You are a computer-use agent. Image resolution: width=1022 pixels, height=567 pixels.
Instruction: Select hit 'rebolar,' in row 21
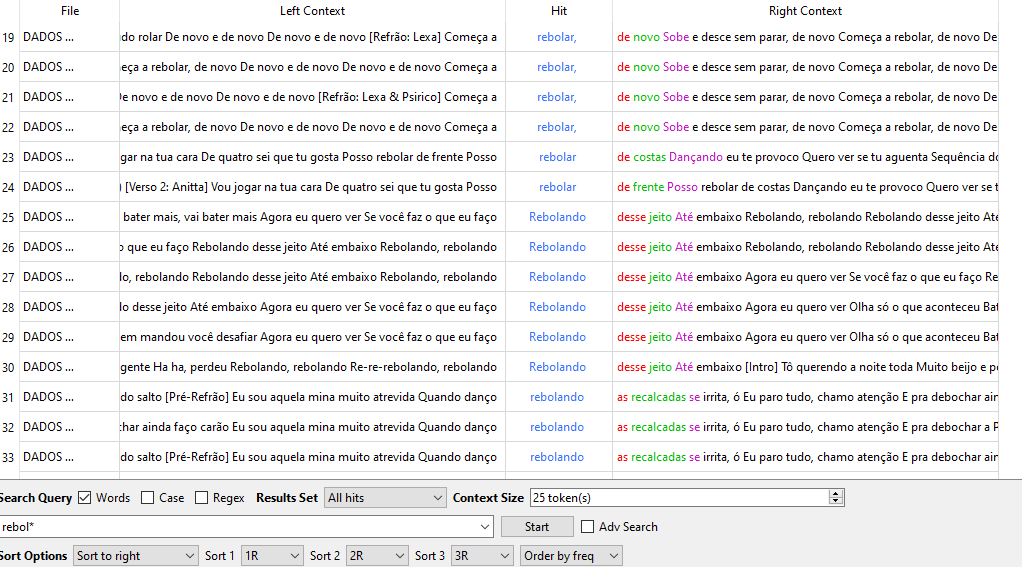coord(557,97)
